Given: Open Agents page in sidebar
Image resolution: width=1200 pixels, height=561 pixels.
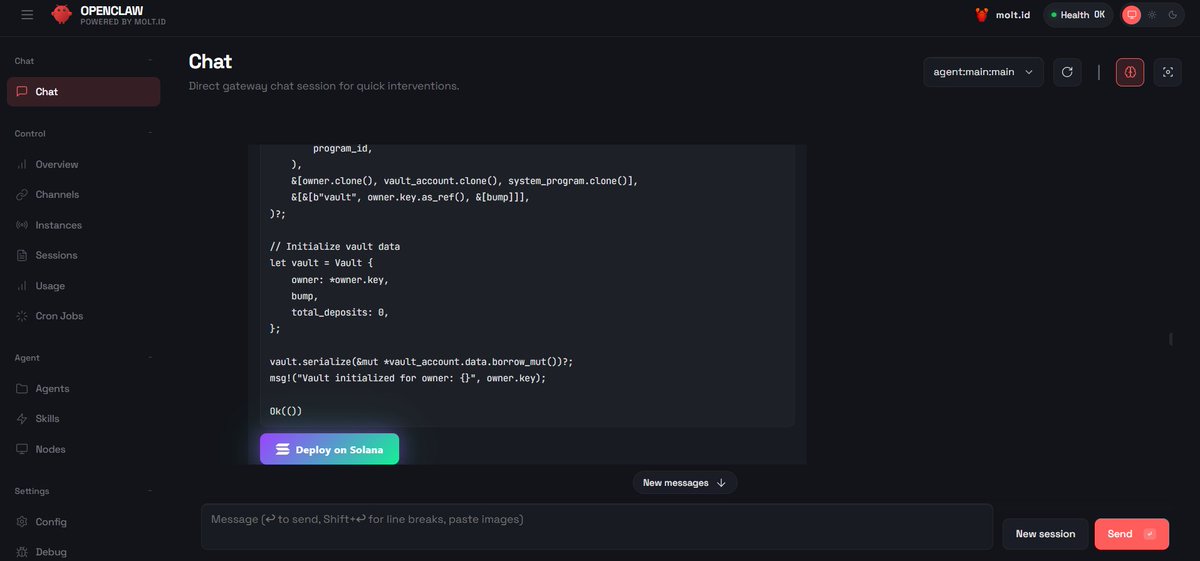Looking at the screenshot, I should click(x=83, y=388).
